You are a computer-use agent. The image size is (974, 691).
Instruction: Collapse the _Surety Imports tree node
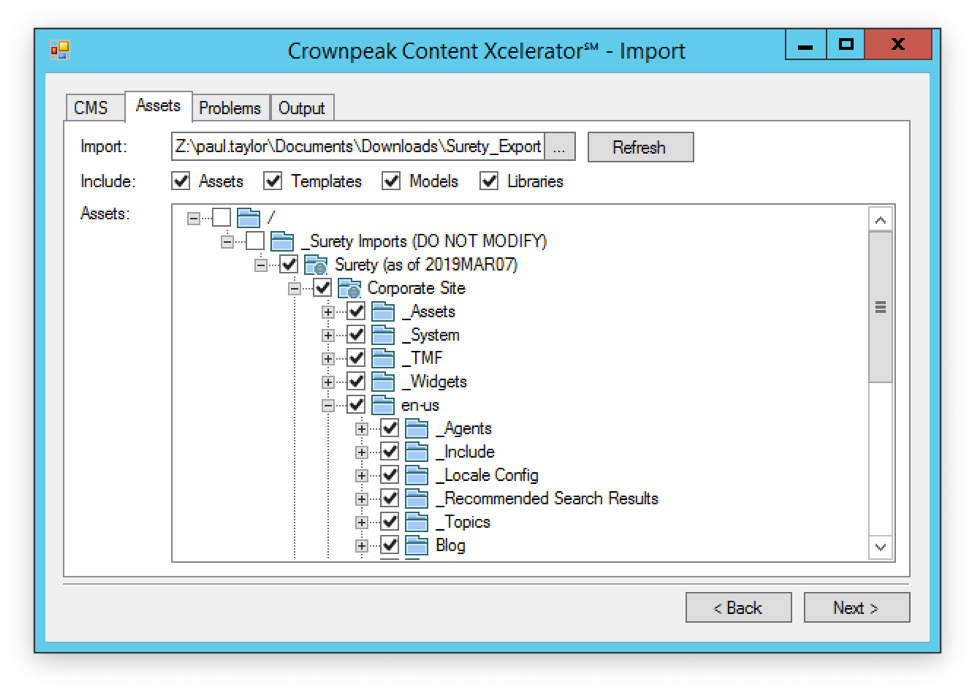click(227, 242)
